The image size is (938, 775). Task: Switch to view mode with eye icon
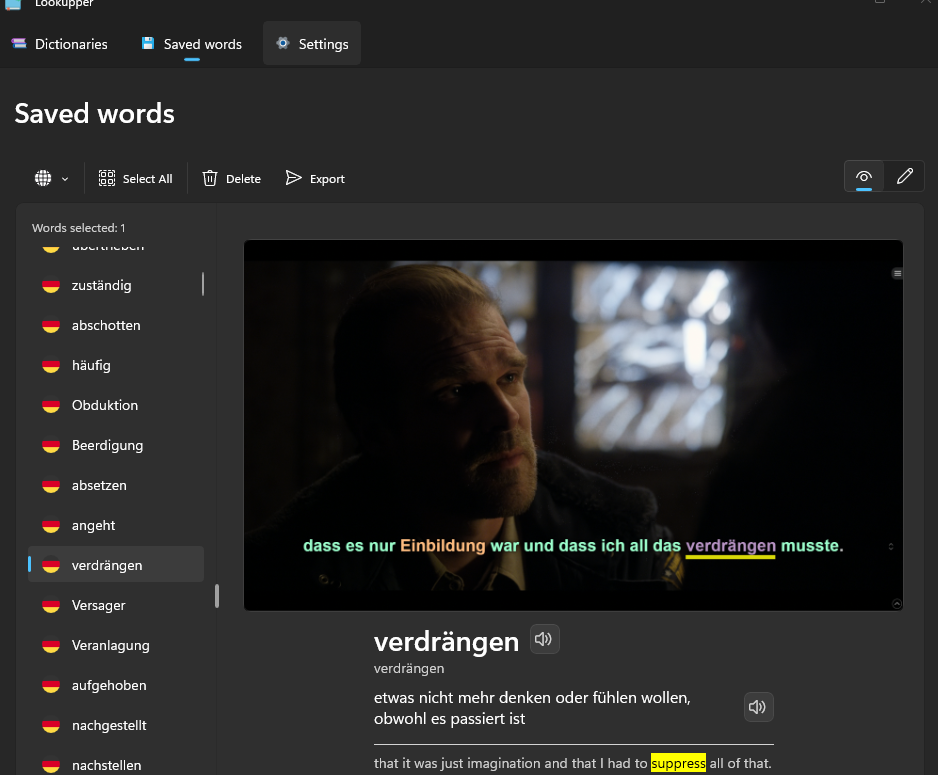click(x=864, y=177)
